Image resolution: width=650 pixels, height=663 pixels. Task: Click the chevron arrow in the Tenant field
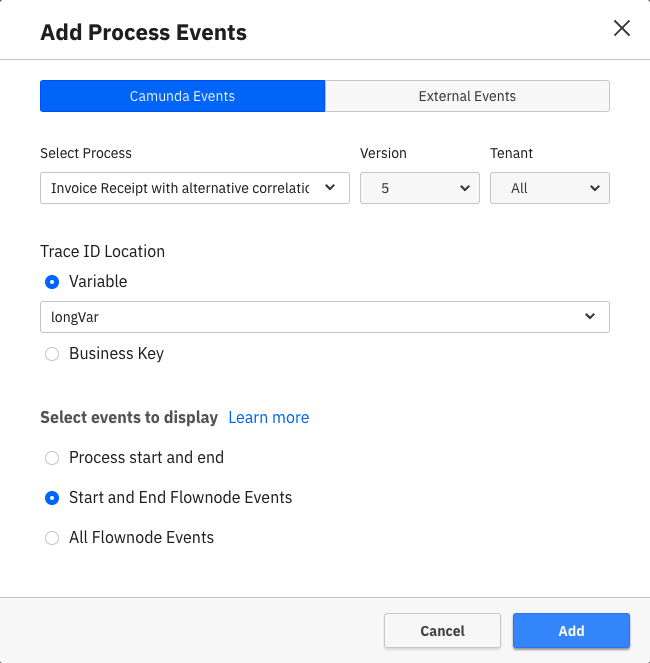594,188
